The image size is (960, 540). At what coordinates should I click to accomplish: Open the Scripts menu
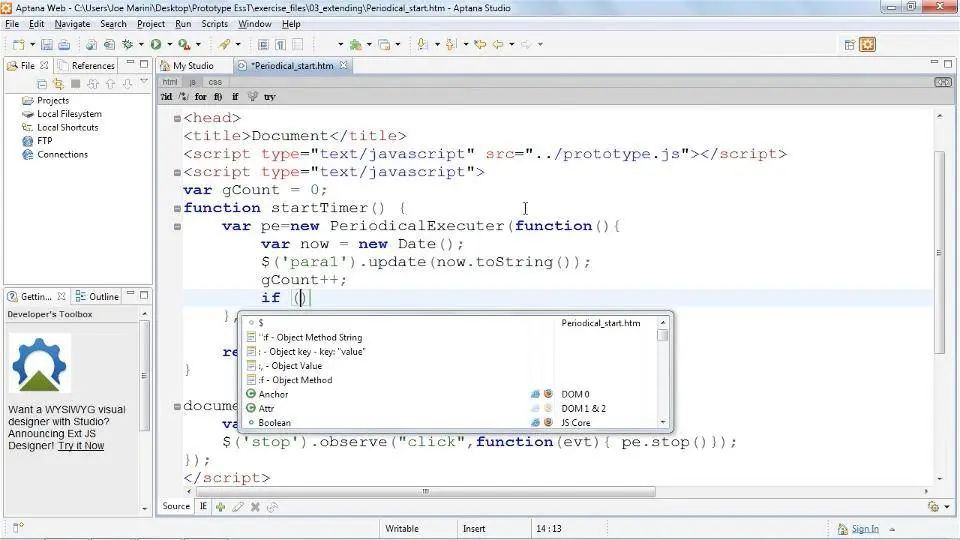[214, 24]
